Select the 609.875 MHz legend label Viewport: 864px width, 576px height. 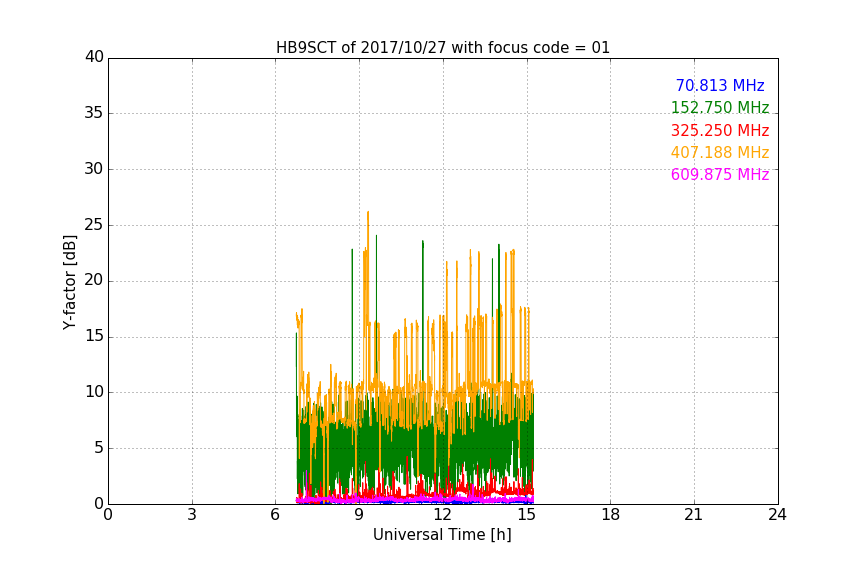tap(720, 174)
